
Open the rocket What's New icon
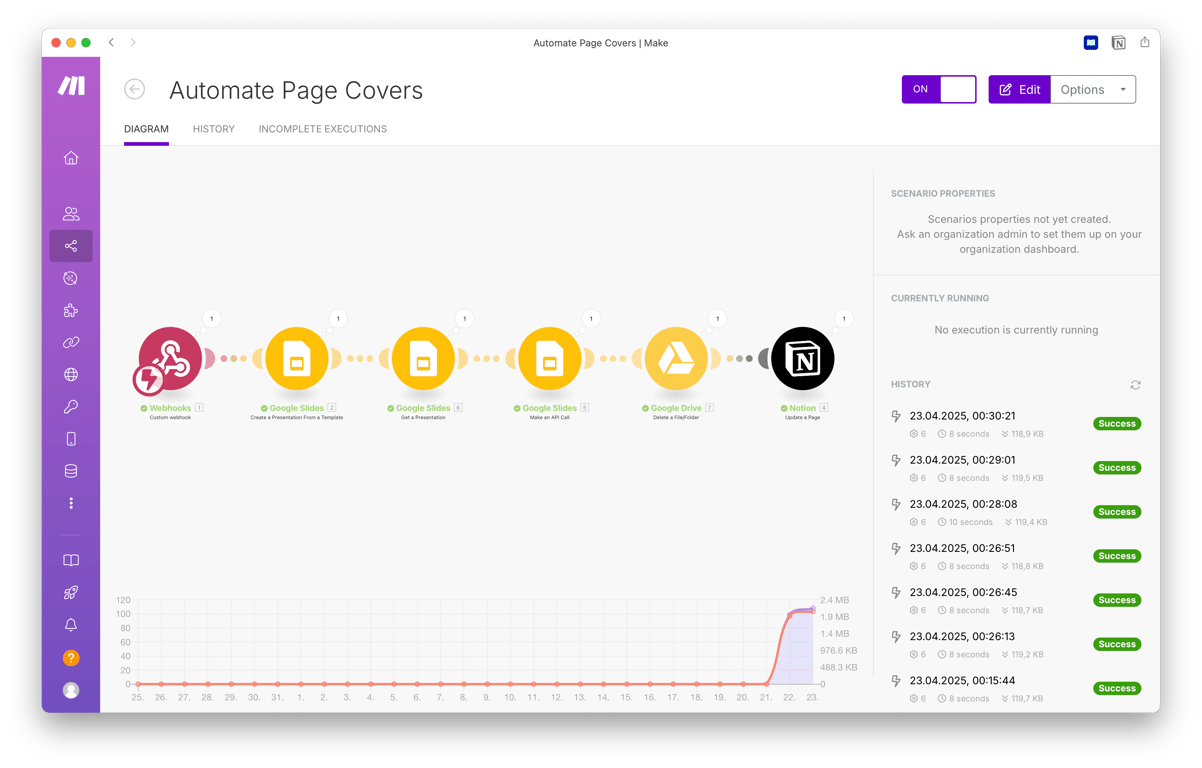[71, 593]
